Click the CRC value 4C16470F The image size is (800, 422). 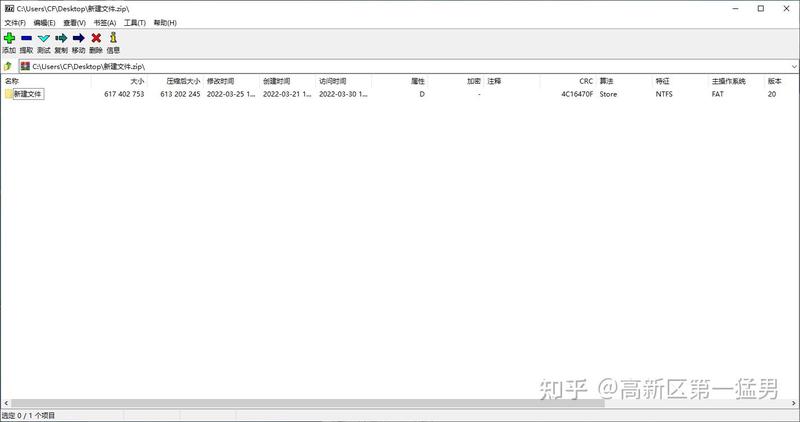point(577,94)
